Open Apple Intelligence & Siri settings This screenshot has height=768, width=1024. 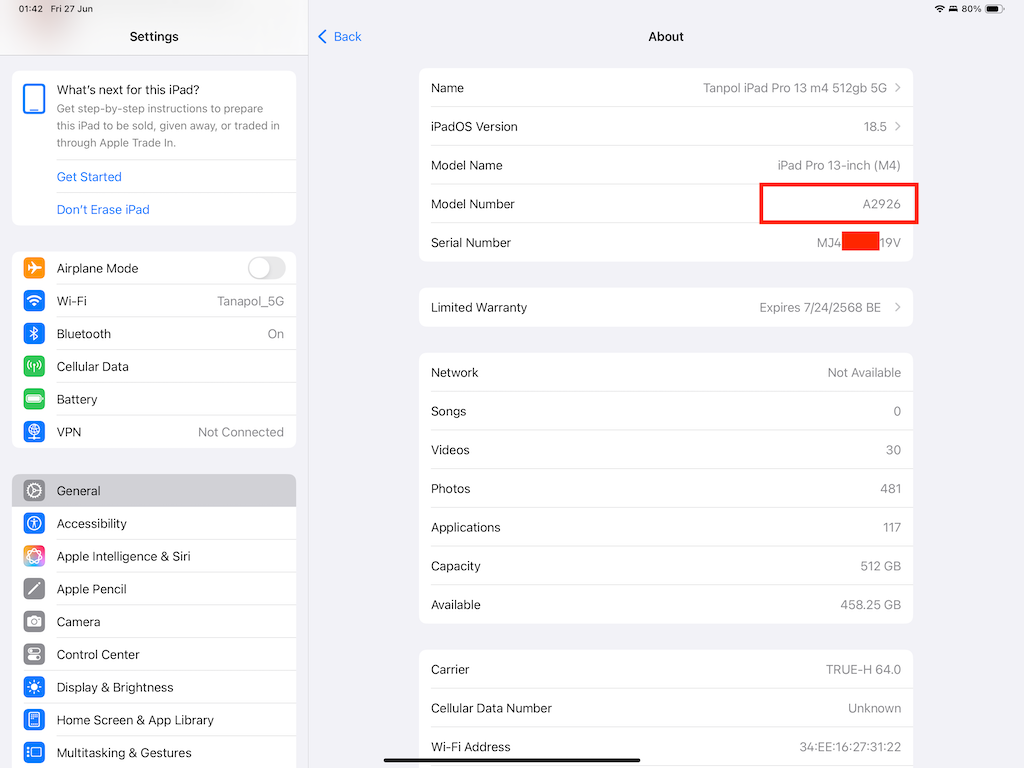pyautogui.click(x=154, y=556)
